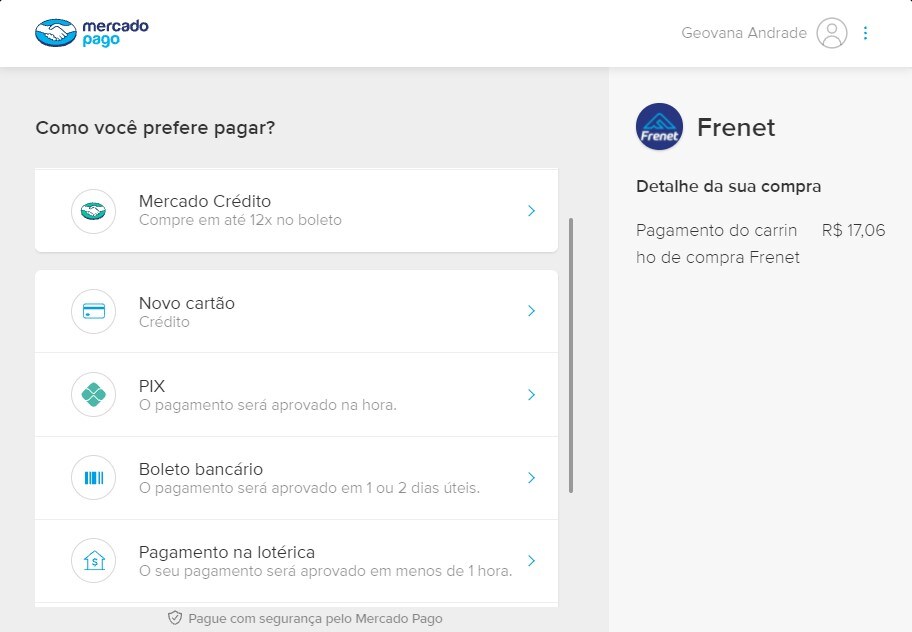This screenshot has width=912, height=632.
Task: Select Pagamento na lotérica option text
Action: pos(227,552)
